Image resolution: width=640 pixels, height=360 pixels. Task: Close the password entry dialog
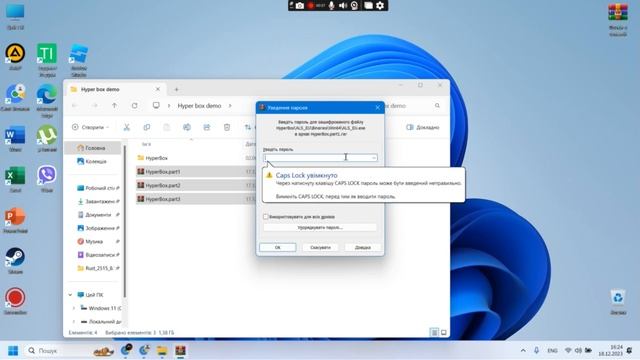click(x=378, y=108)
